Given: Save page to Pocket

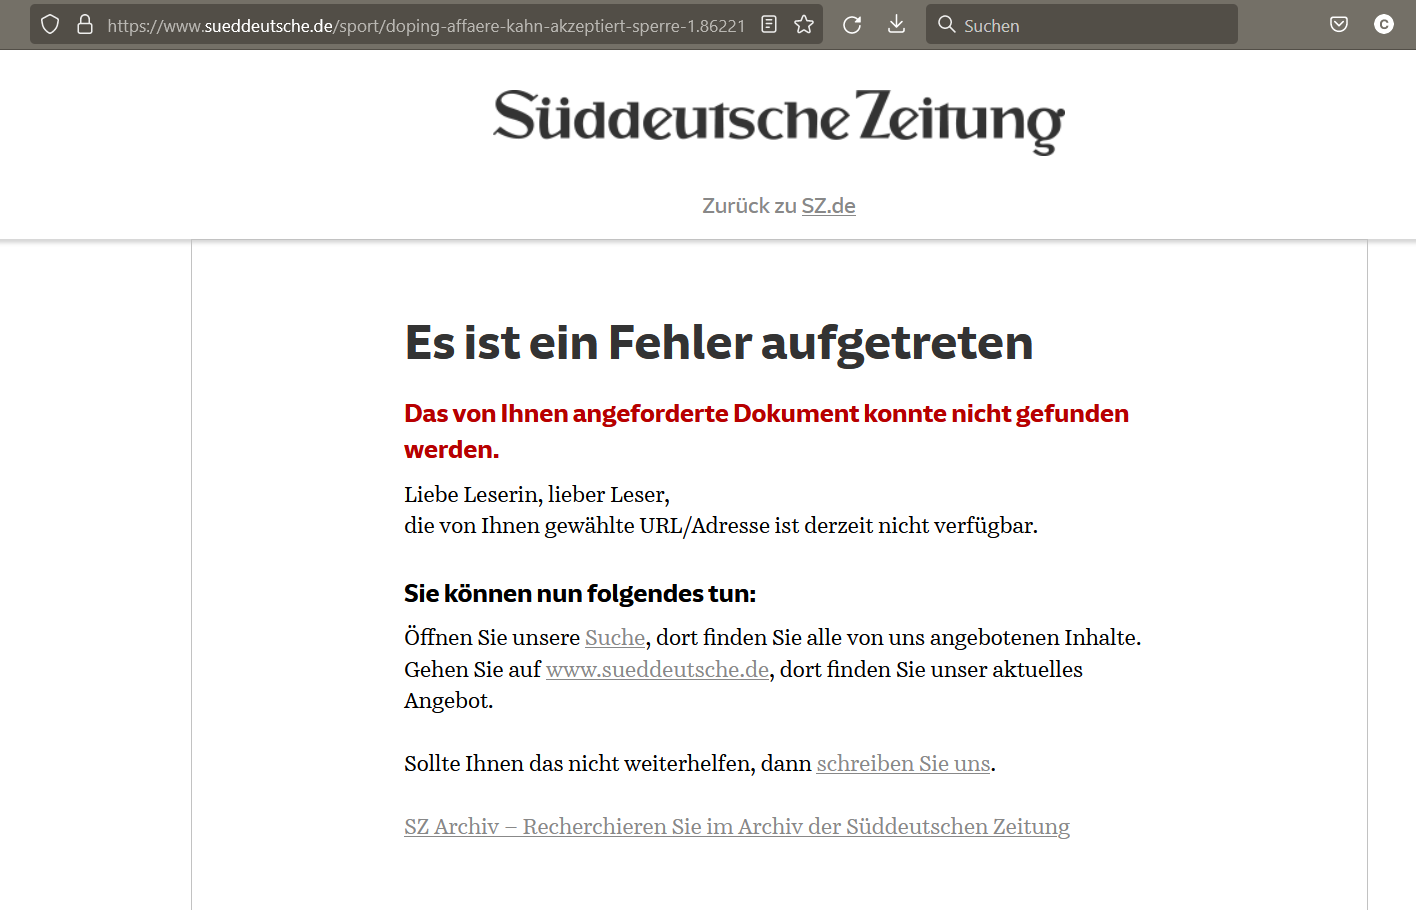Looking at the screenshot, I should [1339, 24].
